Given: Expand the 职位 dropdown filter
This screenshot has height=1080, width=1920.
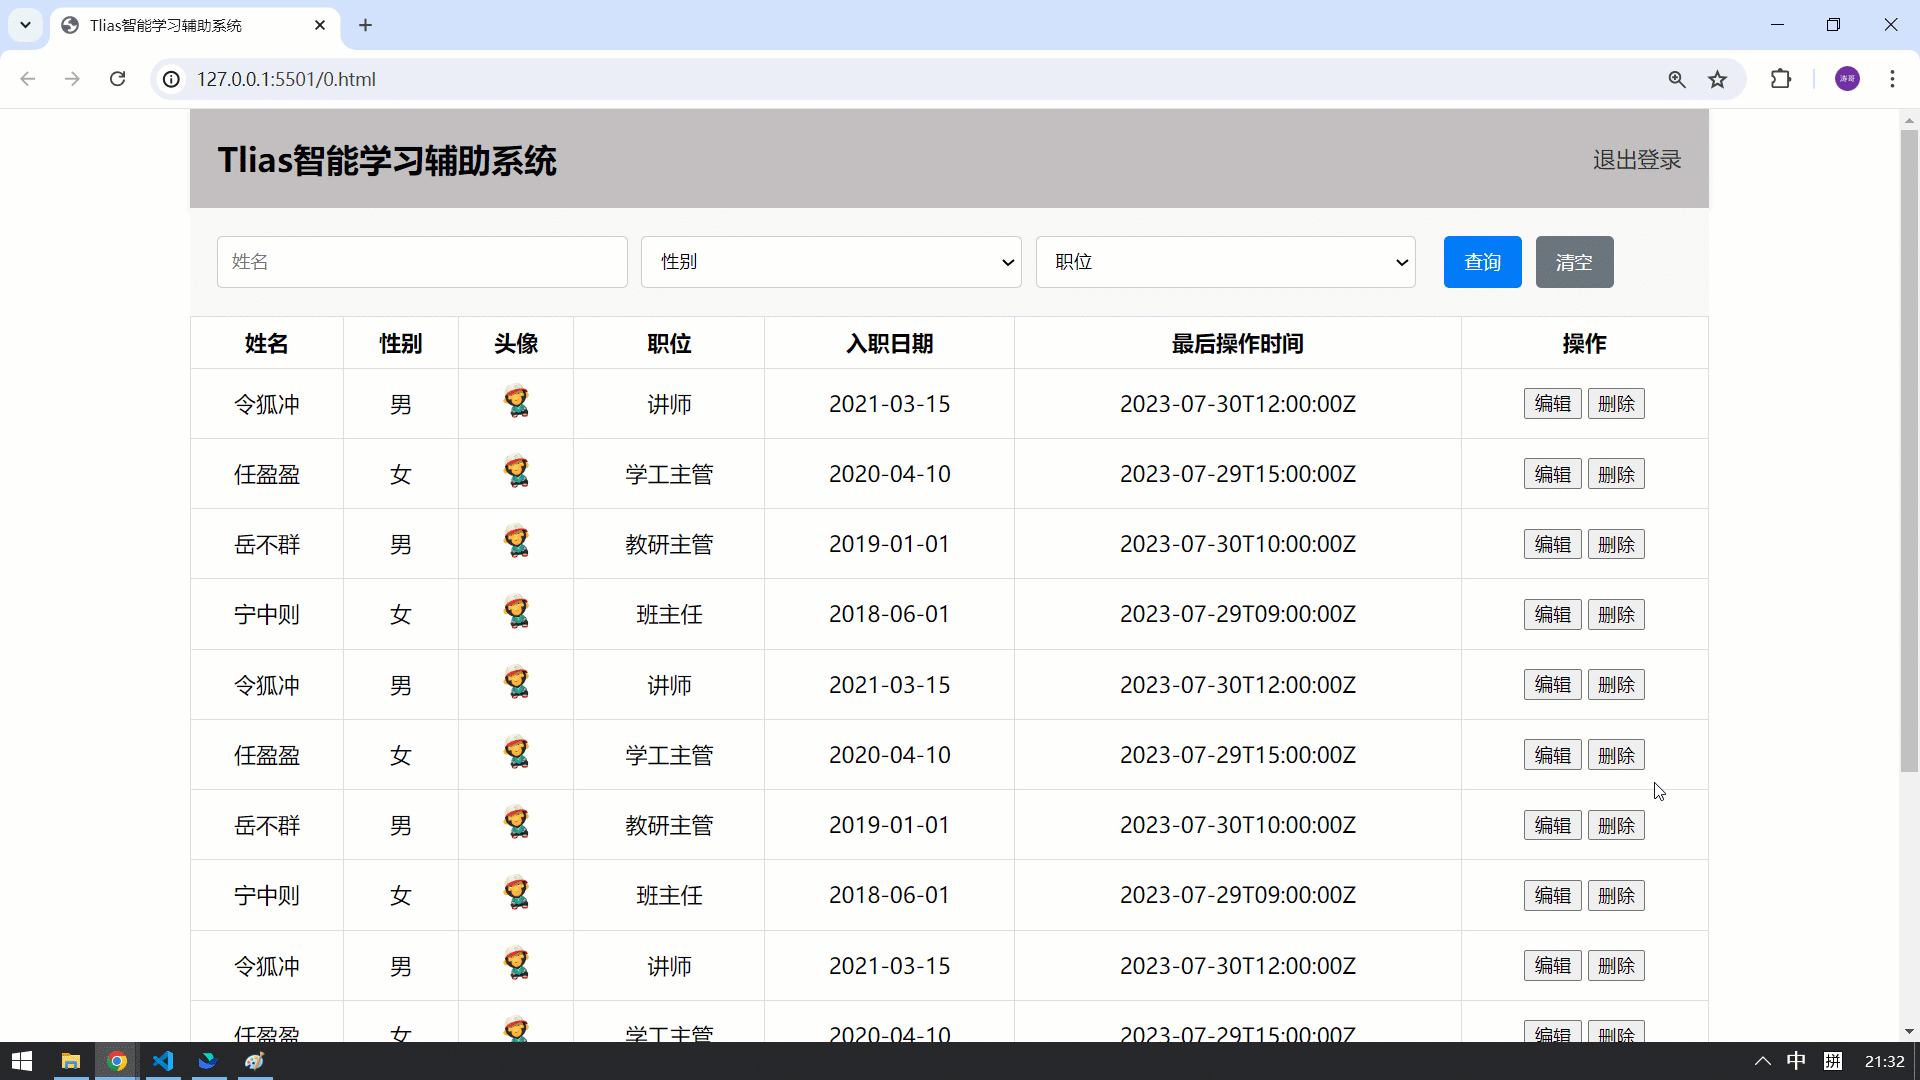Looking at the screenshot, I should point(1225,262).
